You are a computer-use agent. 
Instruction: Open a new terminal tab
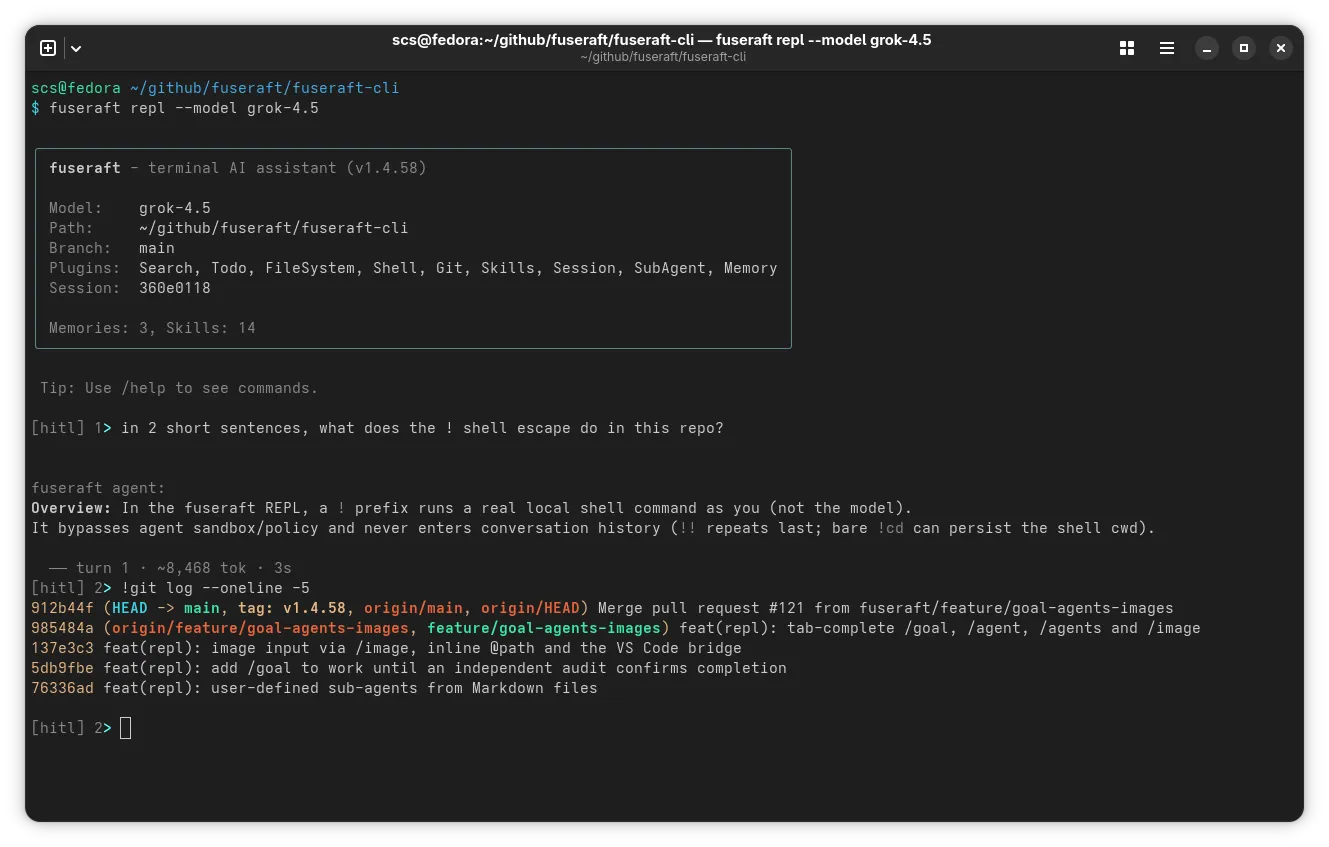tap(48, 48)
